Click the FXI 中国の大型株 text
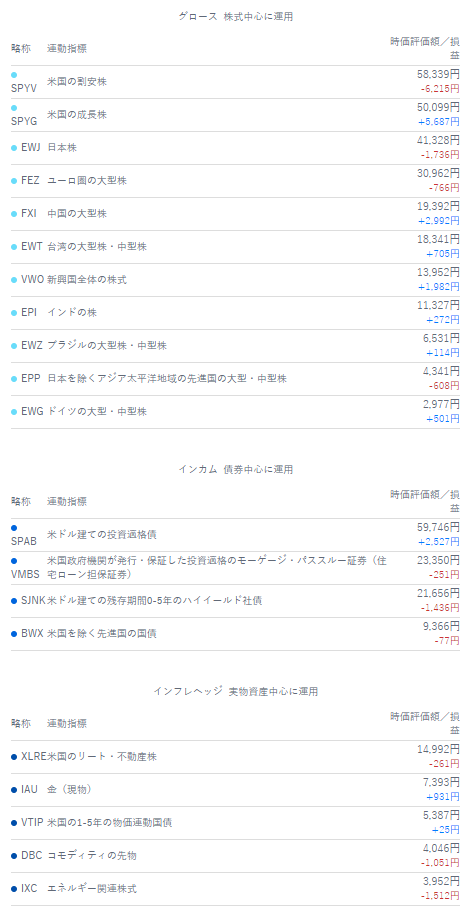468x911 pixels. tap(77, 214)
